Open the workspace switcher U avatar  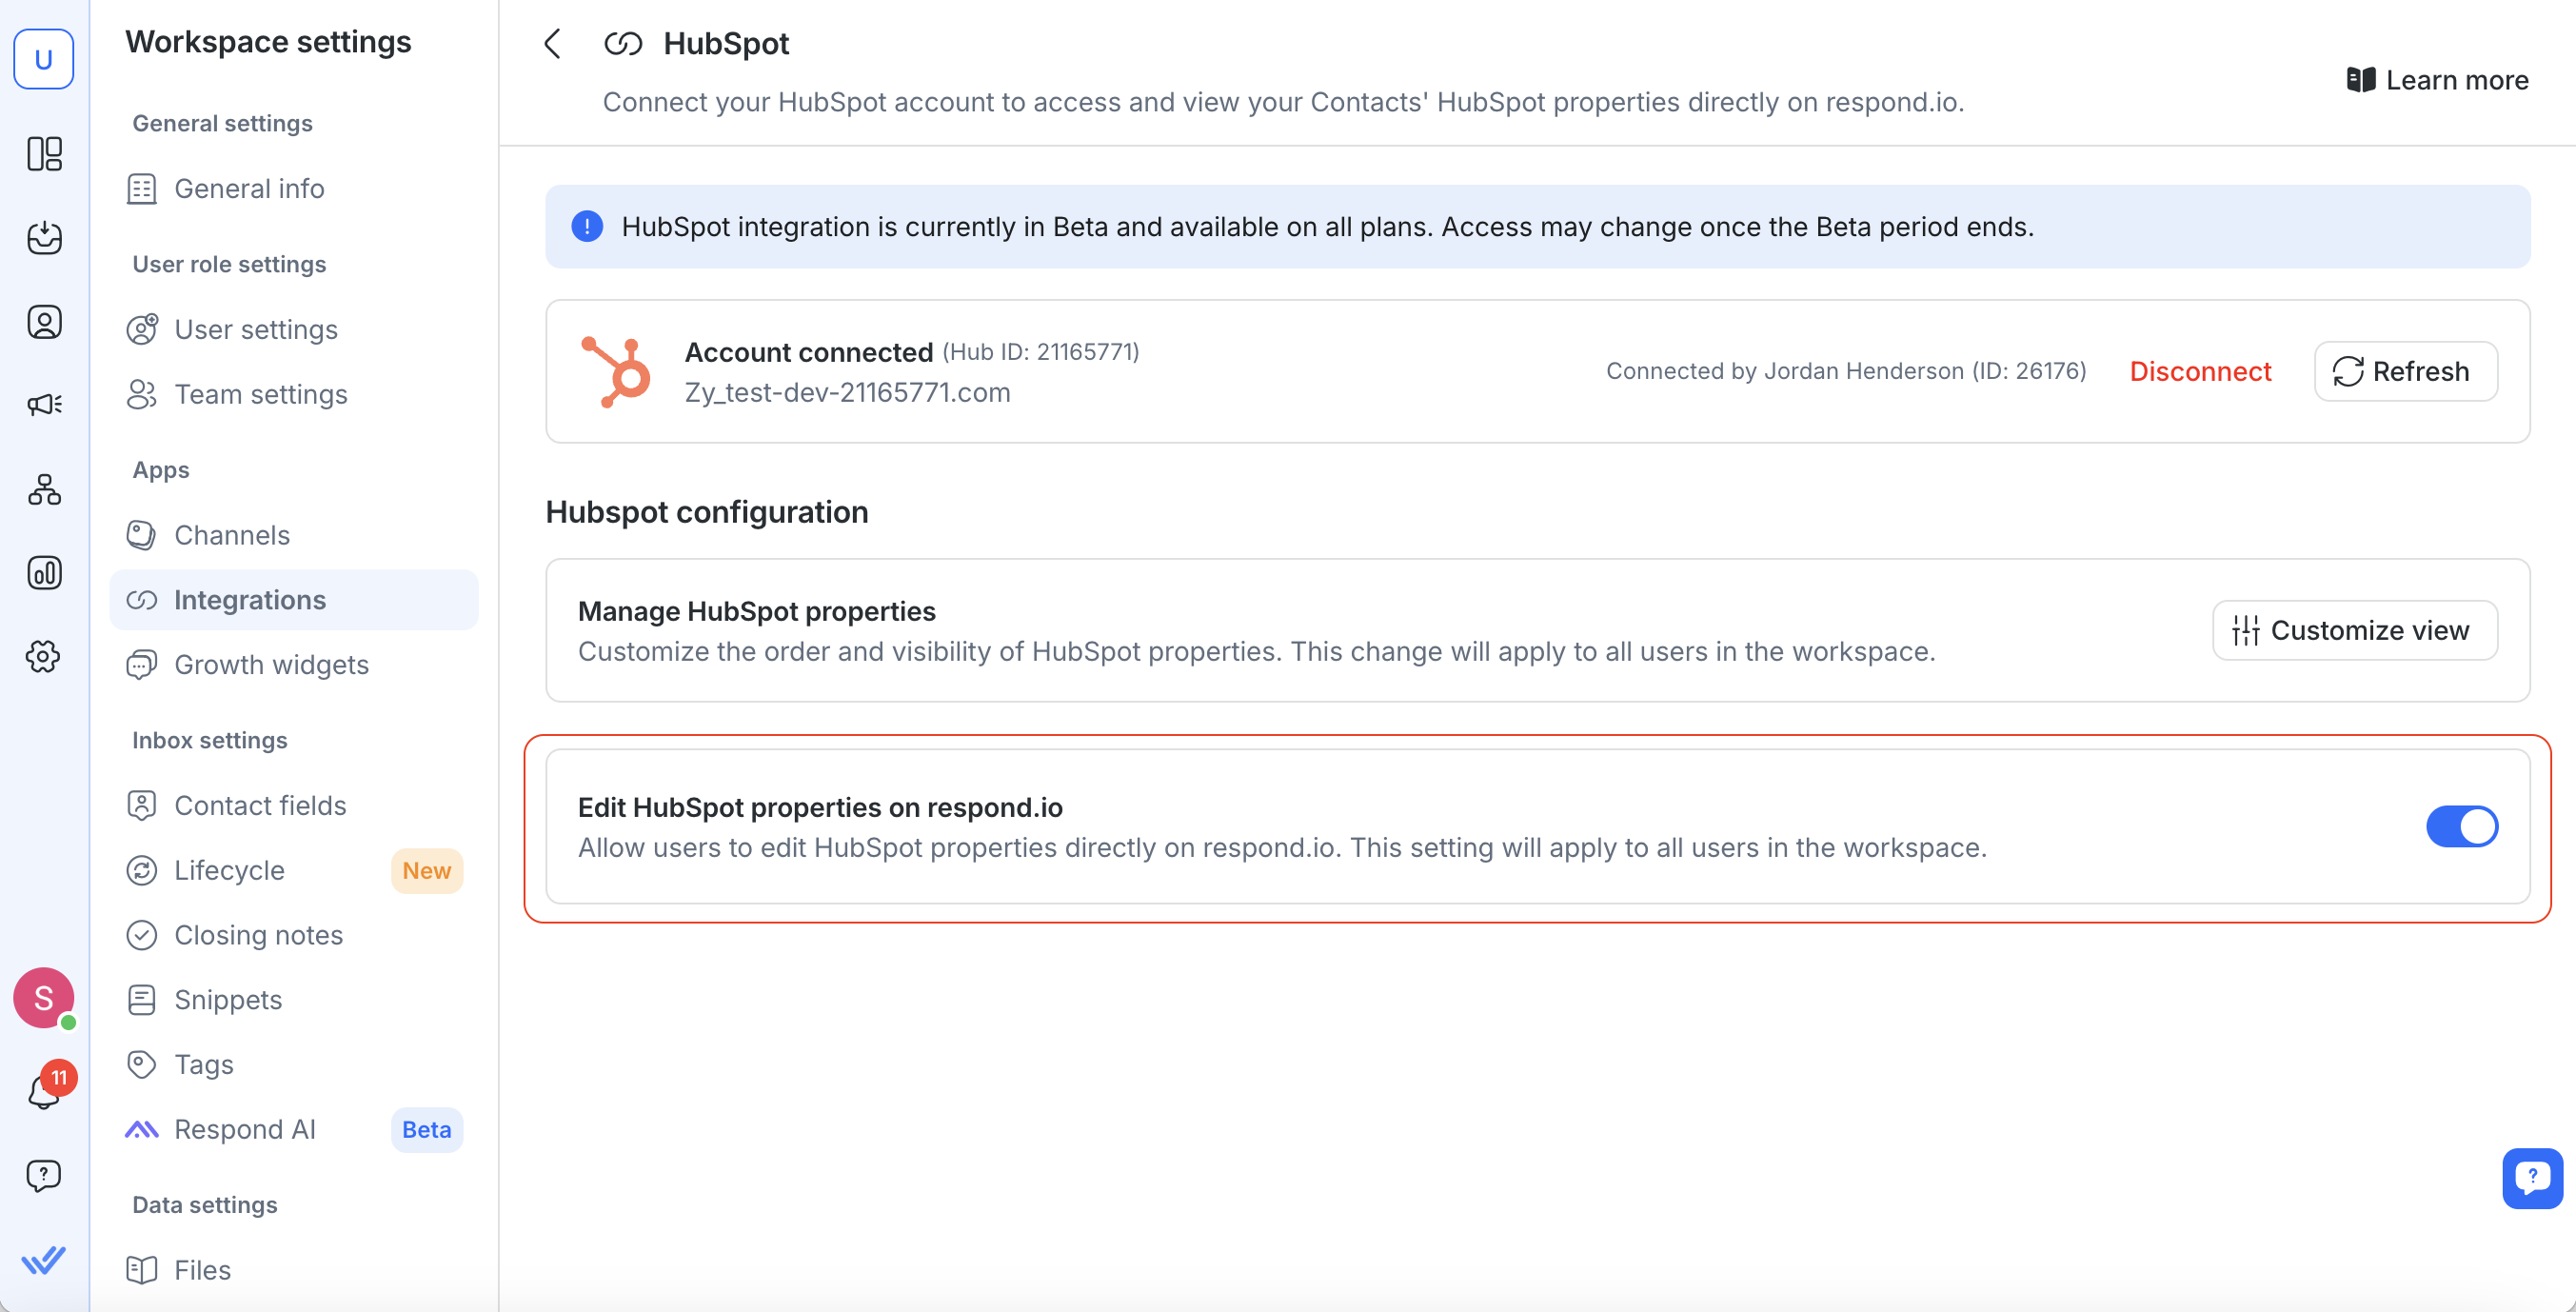click(x=44, y=59)
